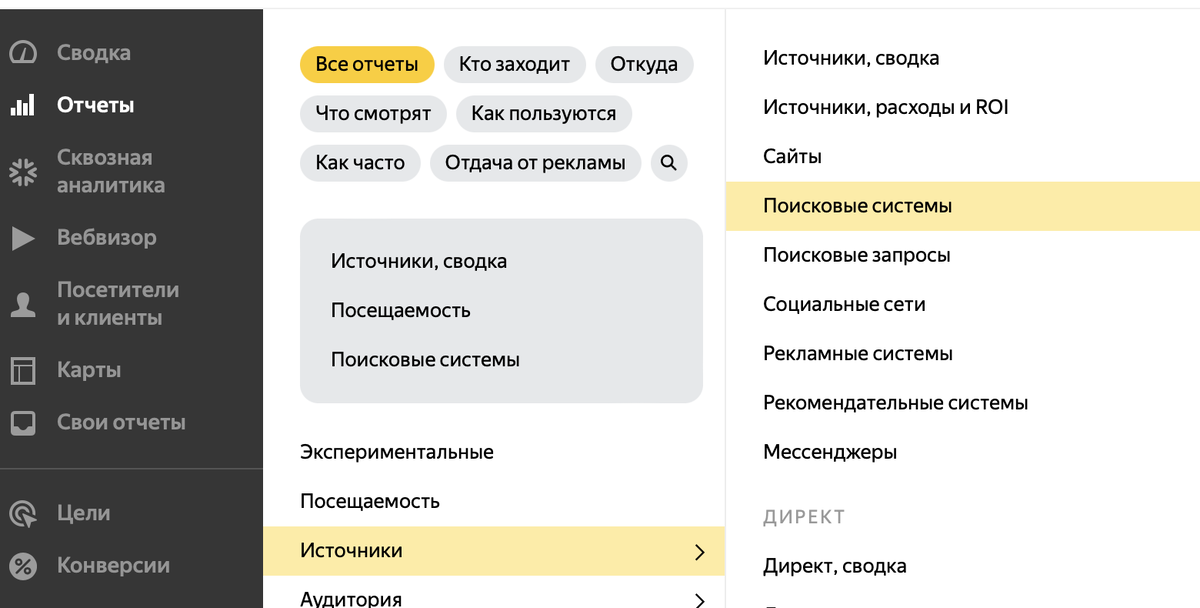Viewport: 1200px width, 608px height.
Task: Go to Вебвизор section
Action: 107,238
